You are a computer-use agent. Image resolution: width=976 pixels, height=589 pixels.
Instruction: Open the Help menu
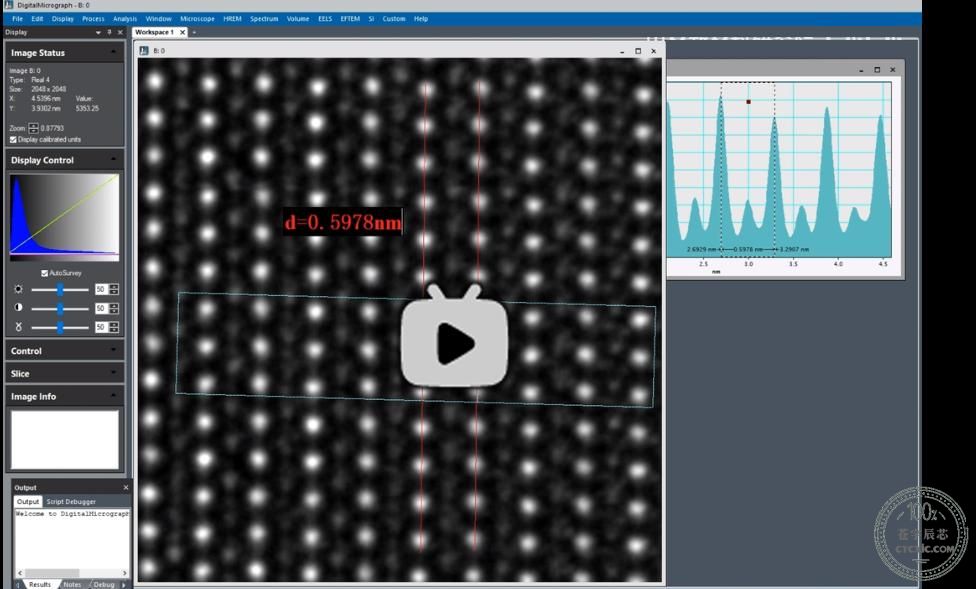pos(421,19)
